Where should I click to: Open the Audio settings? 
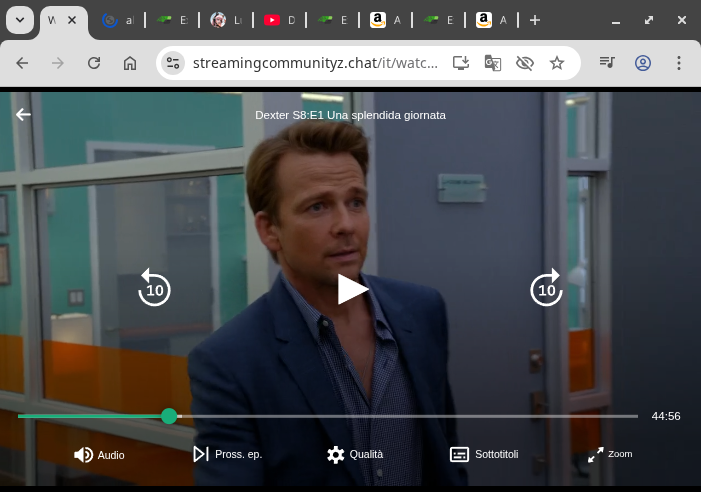click(99, 455)
